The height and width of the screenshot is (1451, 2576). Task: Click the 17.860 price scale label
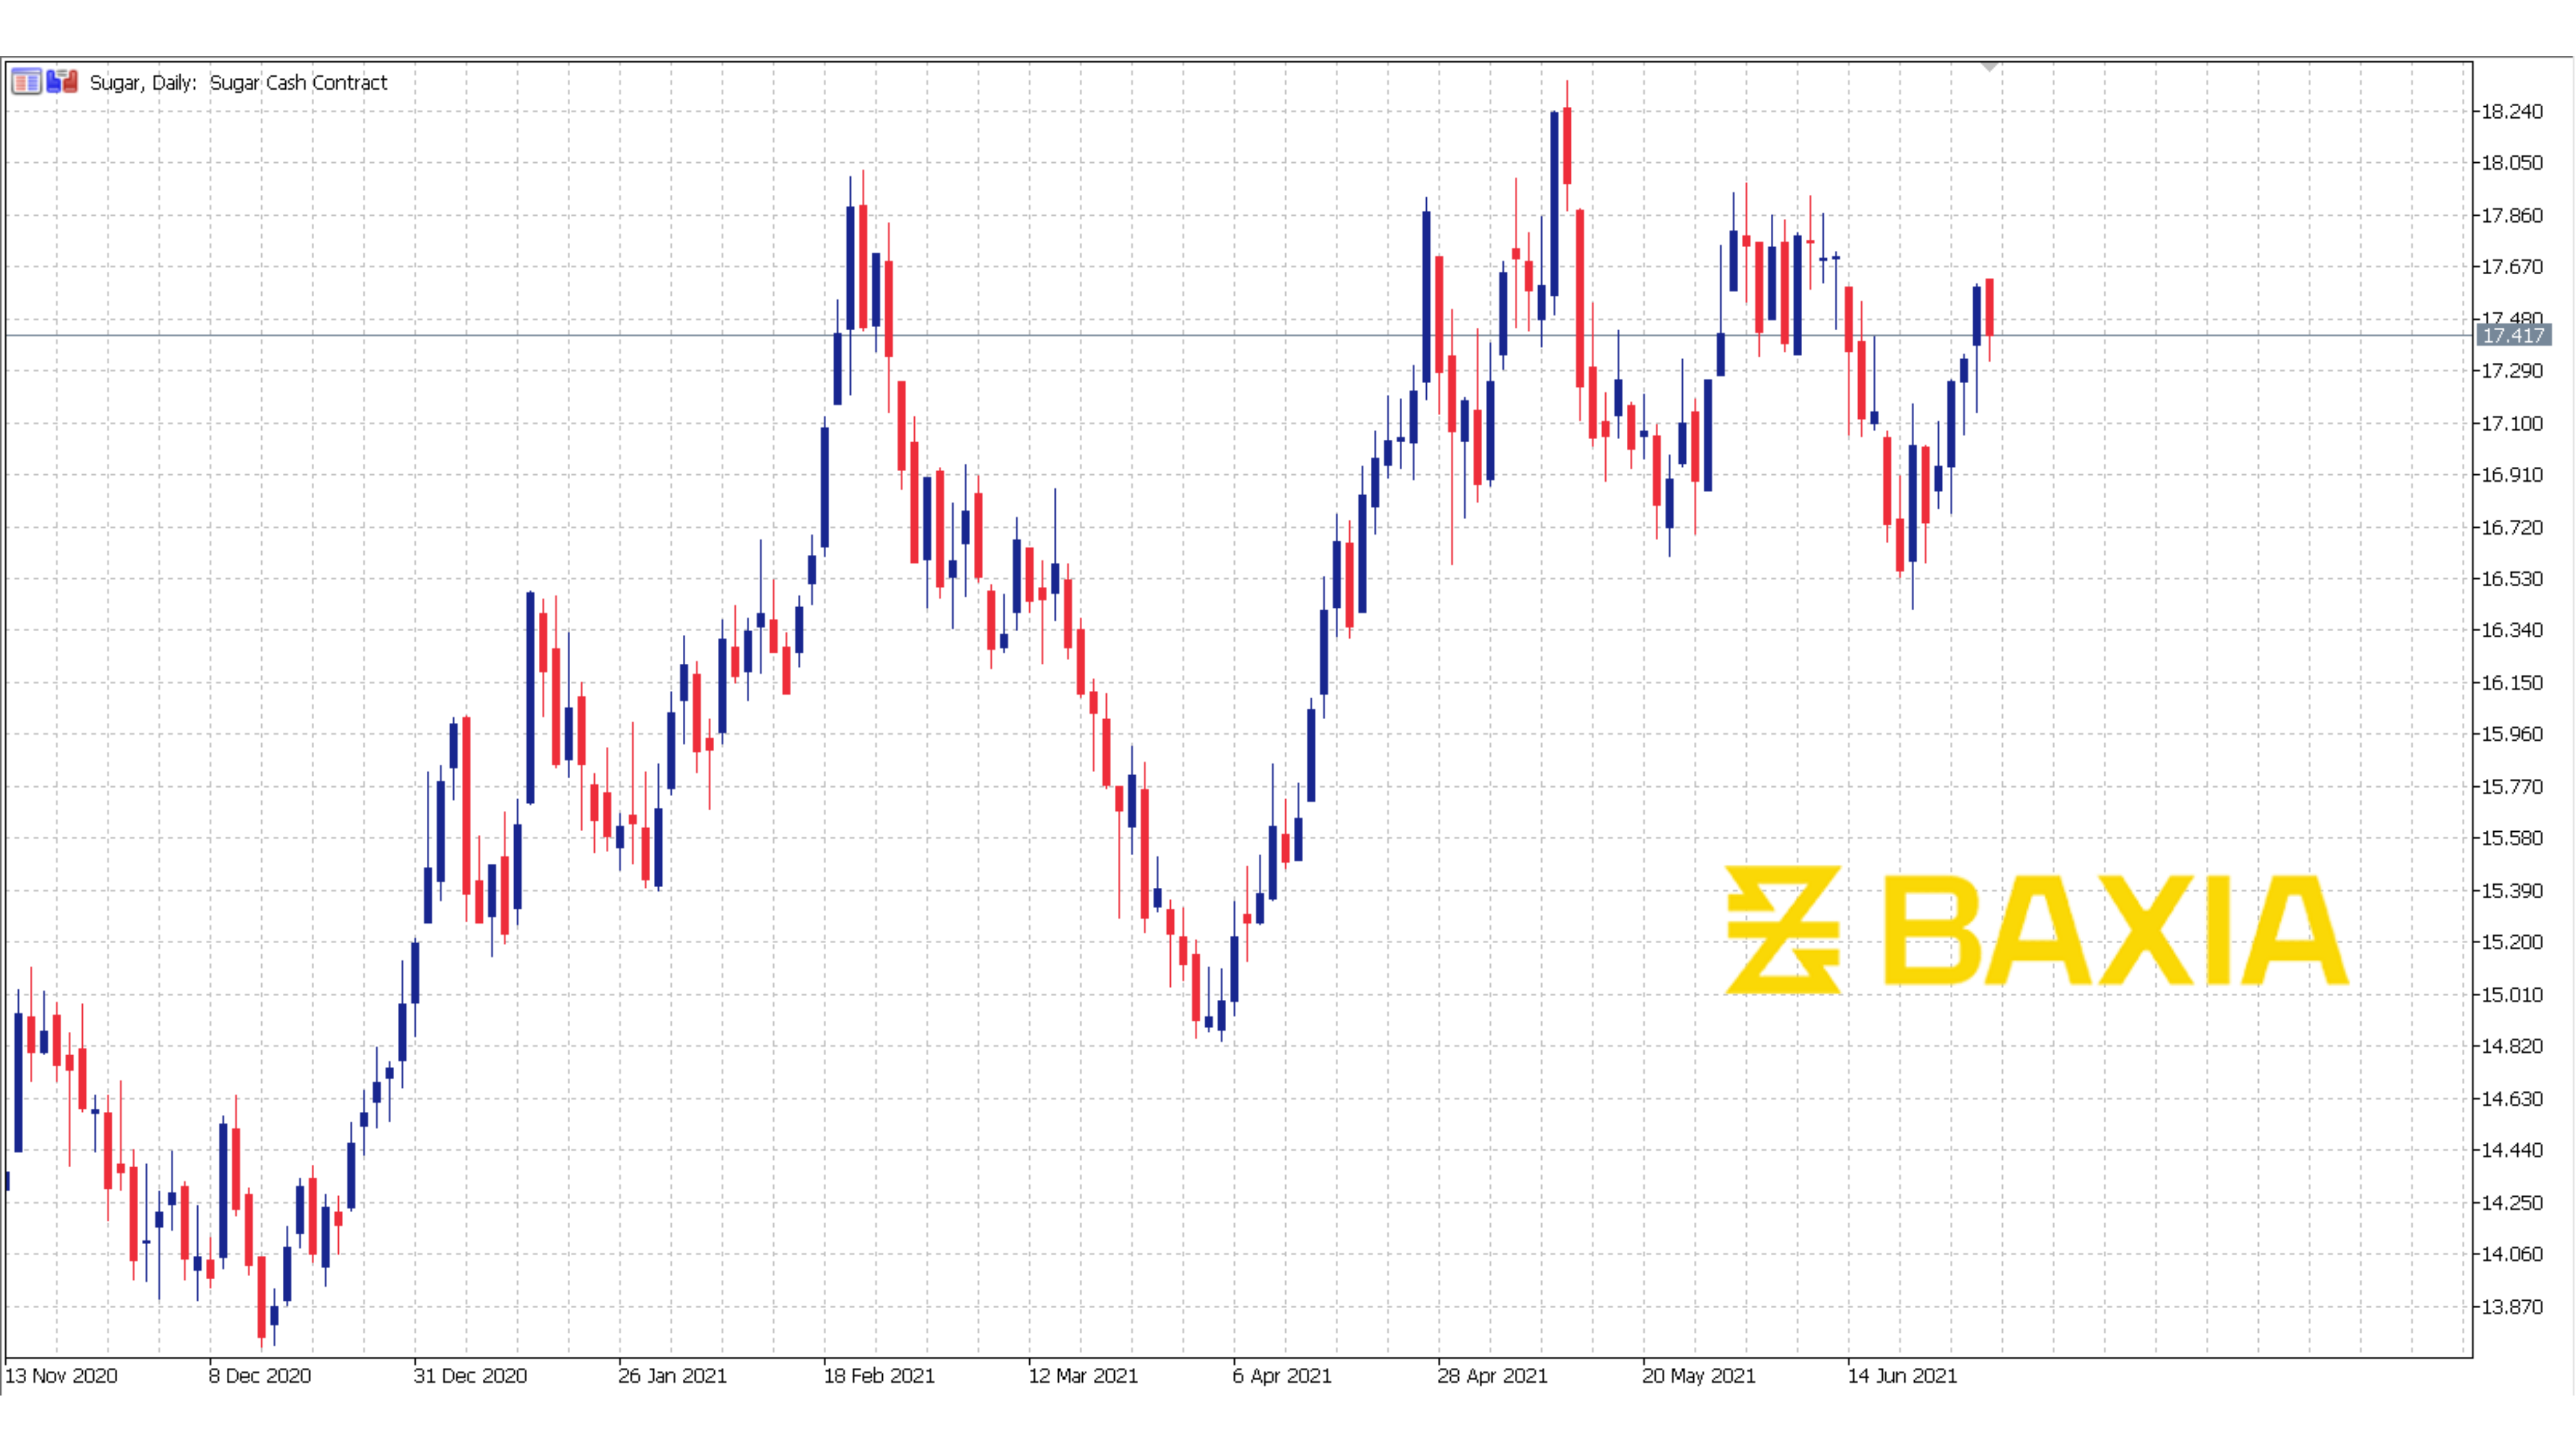[2512, 215]
